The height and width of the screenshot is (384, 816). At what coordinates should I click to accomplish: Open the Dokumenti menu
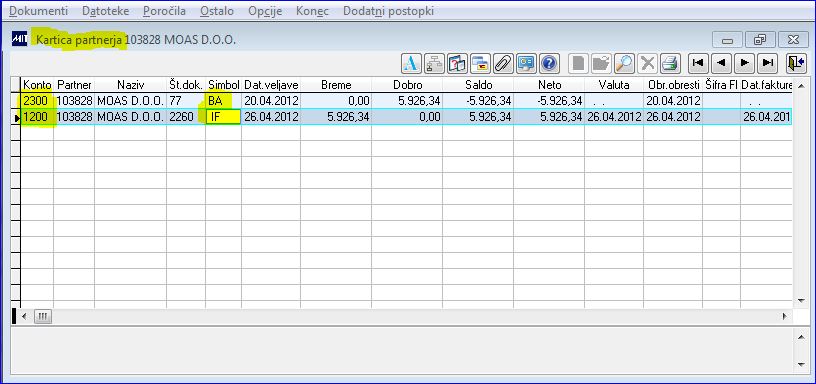39,11
